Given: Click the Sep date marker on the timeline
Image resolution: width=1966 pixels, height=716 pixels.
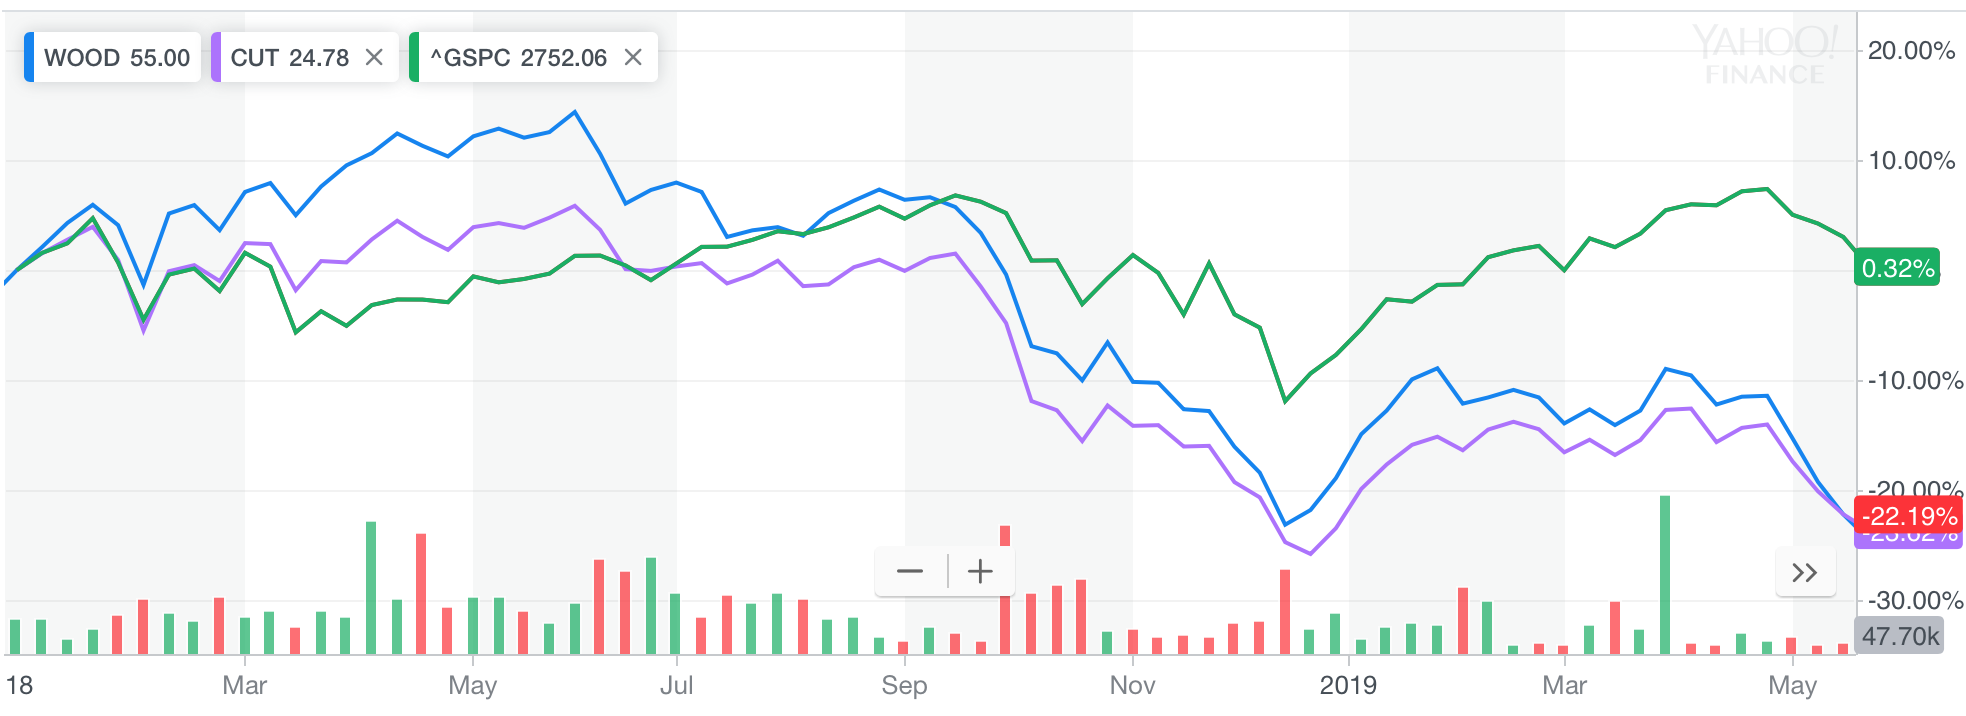Looking at the screenshot, I should tap(904, 686).
